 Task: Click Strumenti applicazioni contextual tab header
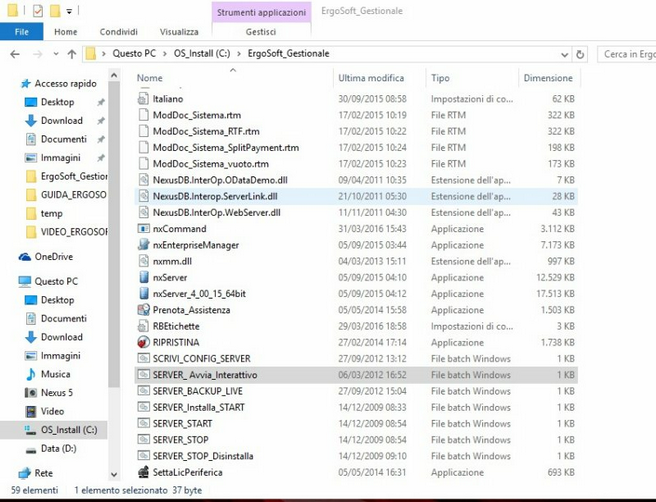tap(261, 12)
